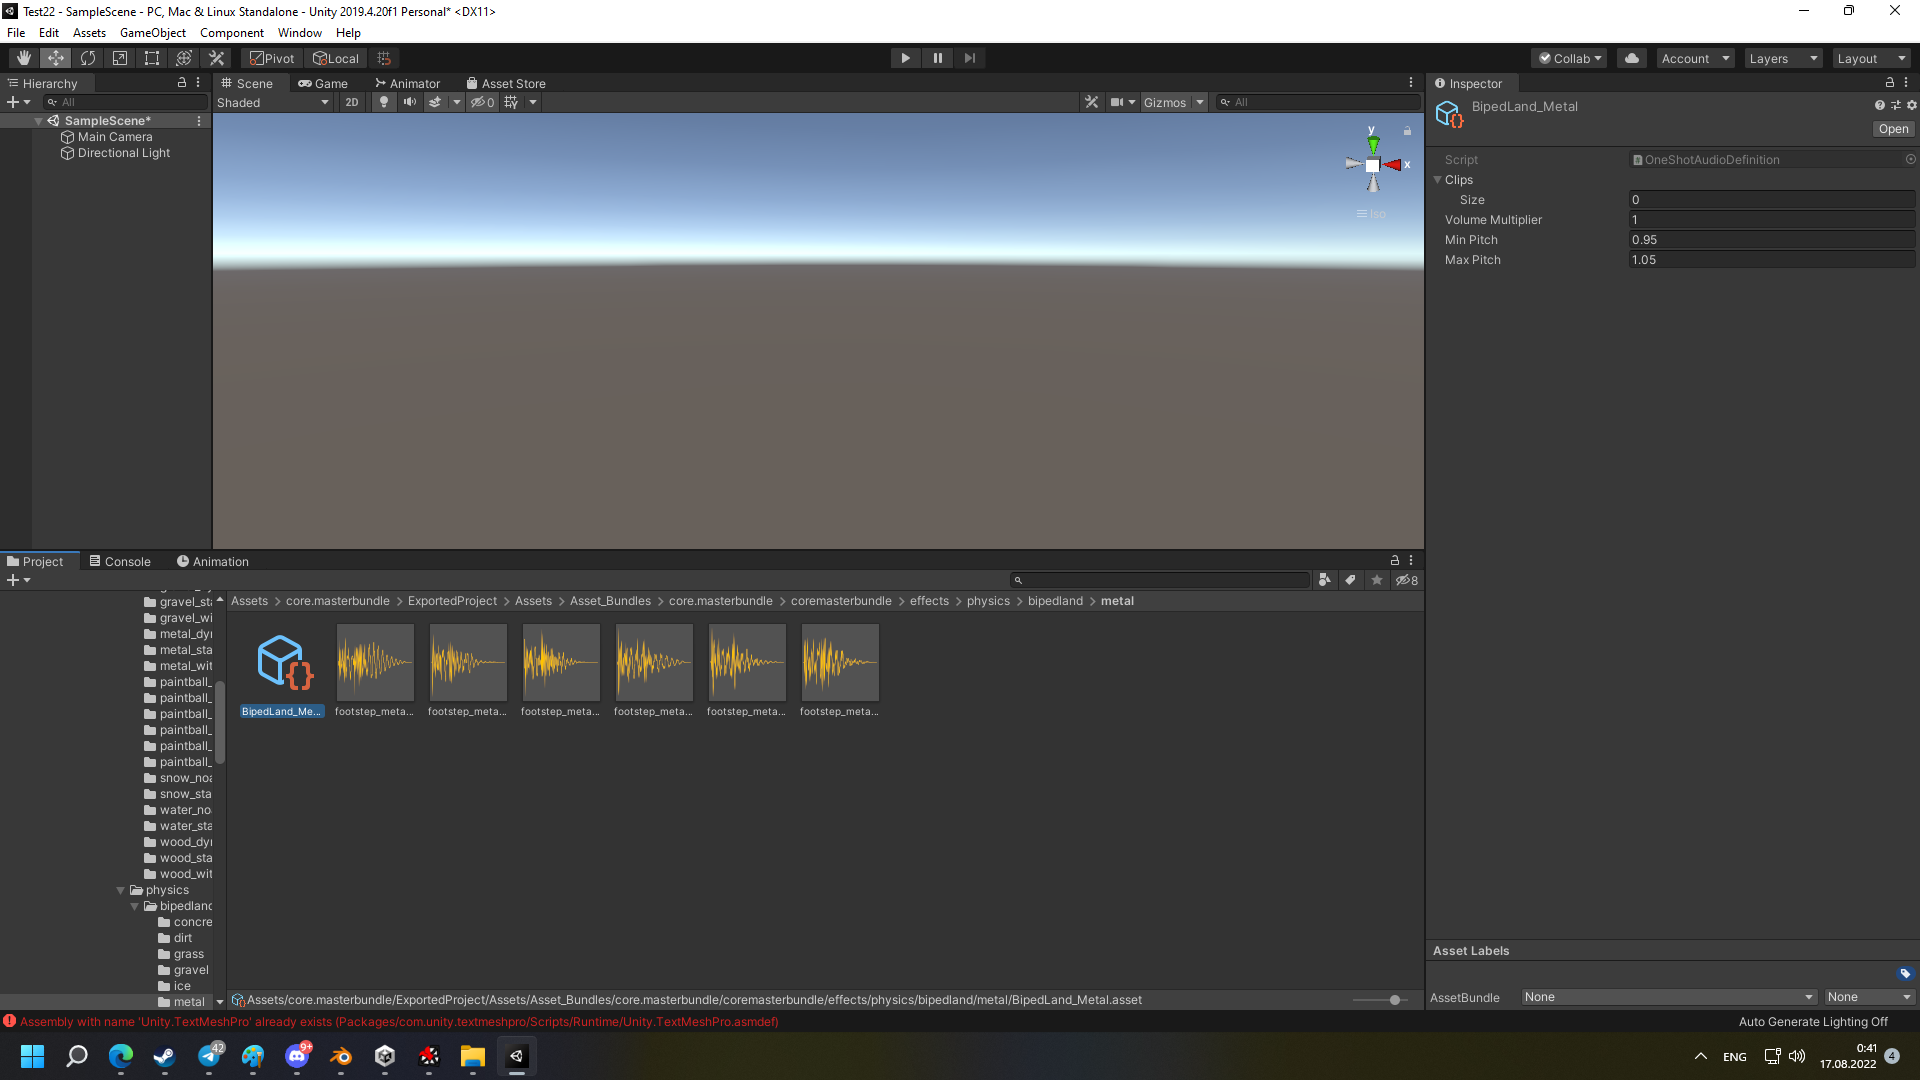Toggle 2D view mode
Image resolution: width=1920 pixels, height=1080 pixels.
(352, 101)
